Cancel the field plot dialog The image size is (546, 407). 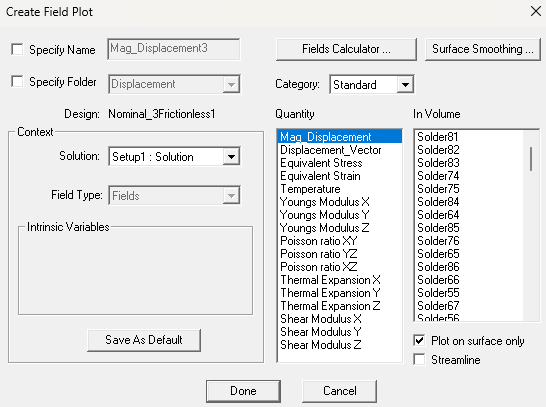click(x=340, y=391)
